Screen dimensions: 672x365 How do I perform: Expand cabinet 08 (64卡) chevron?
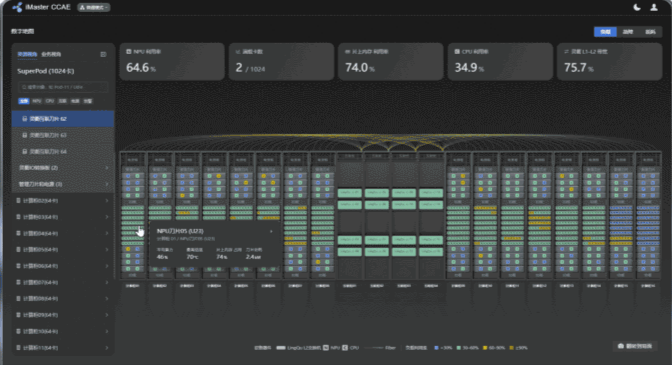(106, 299)
